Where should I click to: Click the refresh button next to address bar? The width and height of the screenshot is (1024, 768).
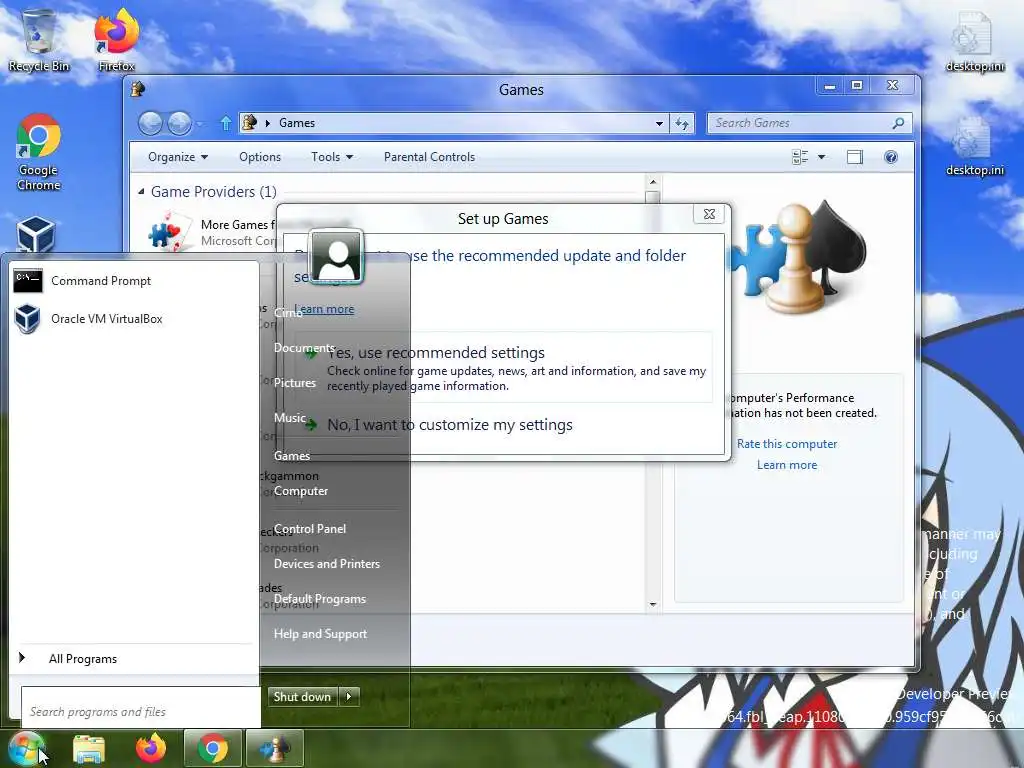tap(682, 123)
